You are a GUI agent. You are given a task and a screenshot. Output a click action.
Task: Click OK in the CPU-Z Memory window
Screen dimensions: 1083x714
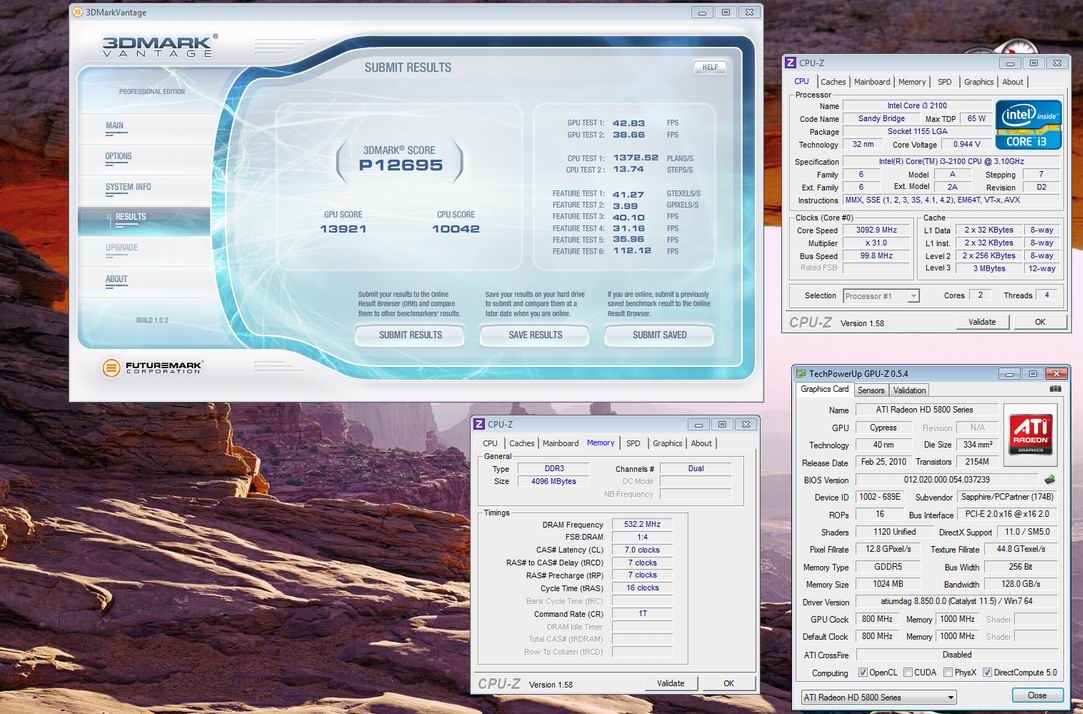[x=729, y=684]
